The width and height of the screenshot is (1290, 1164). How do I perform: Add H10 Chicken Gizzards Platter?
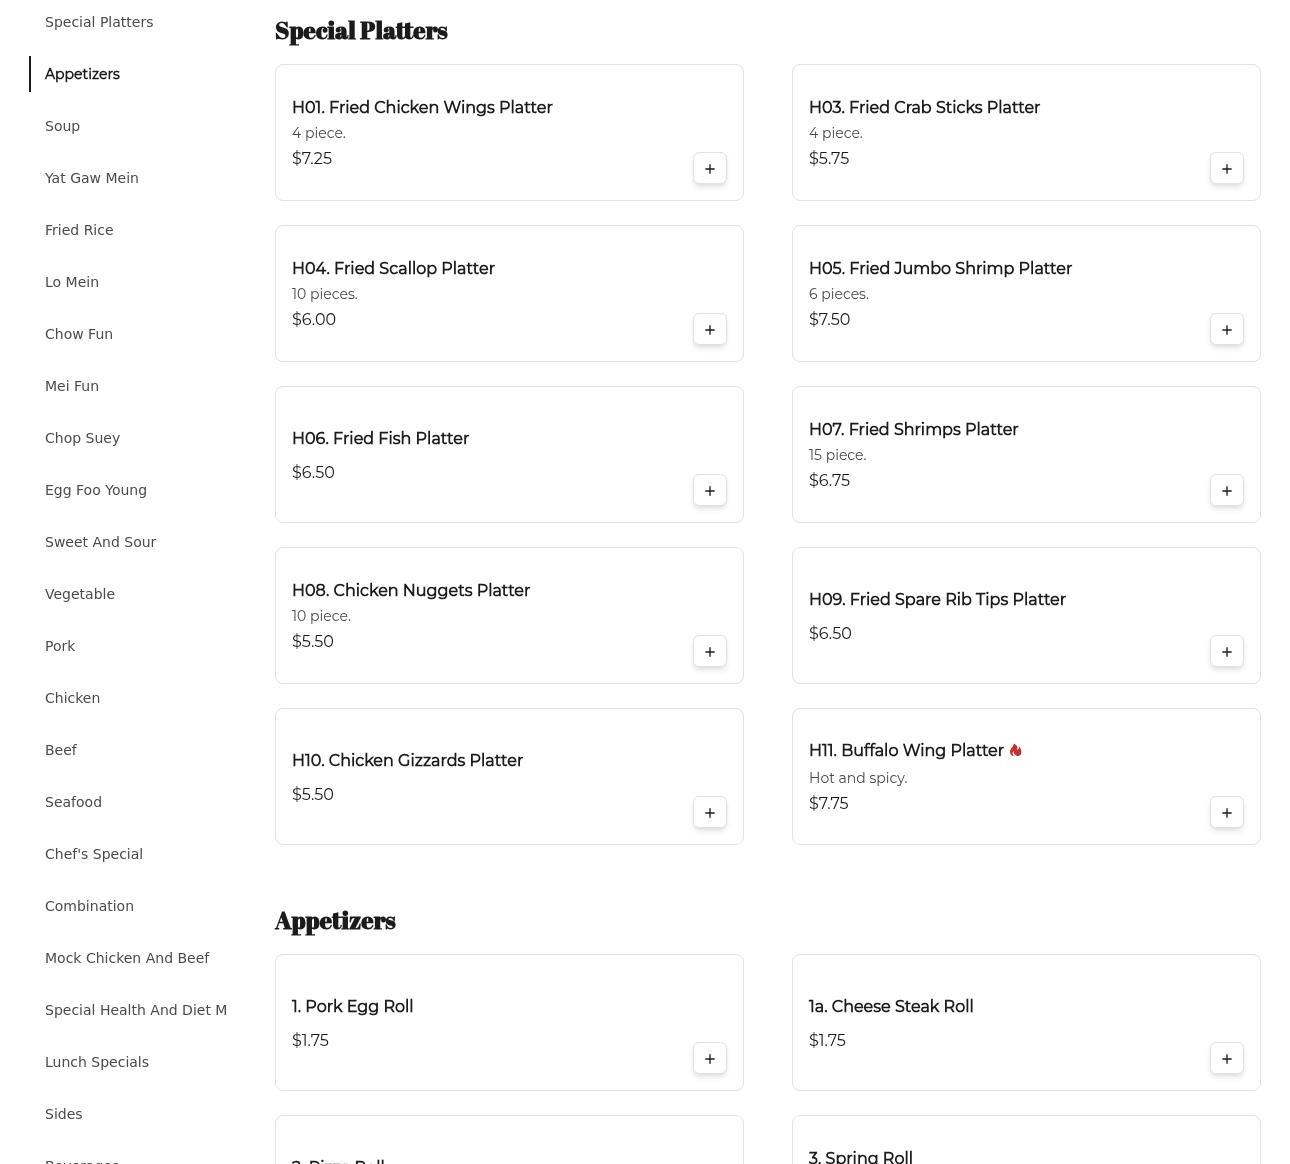(710, 813)
